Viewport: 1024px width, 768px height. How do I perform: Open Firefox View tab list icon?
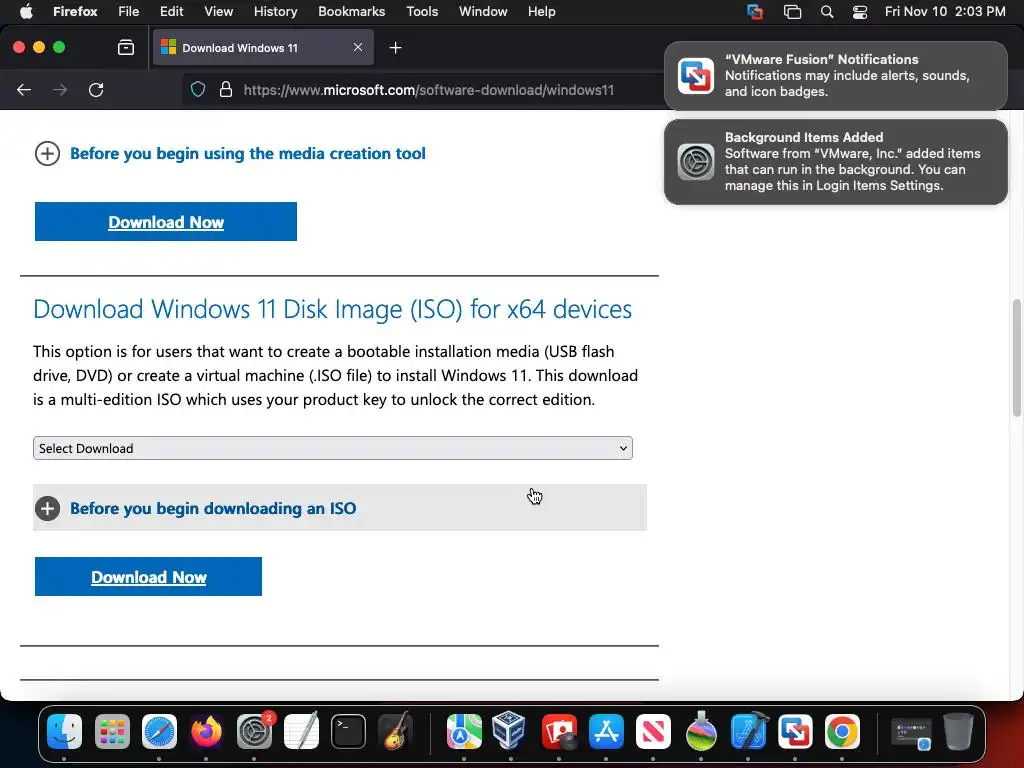coord(126,48)
